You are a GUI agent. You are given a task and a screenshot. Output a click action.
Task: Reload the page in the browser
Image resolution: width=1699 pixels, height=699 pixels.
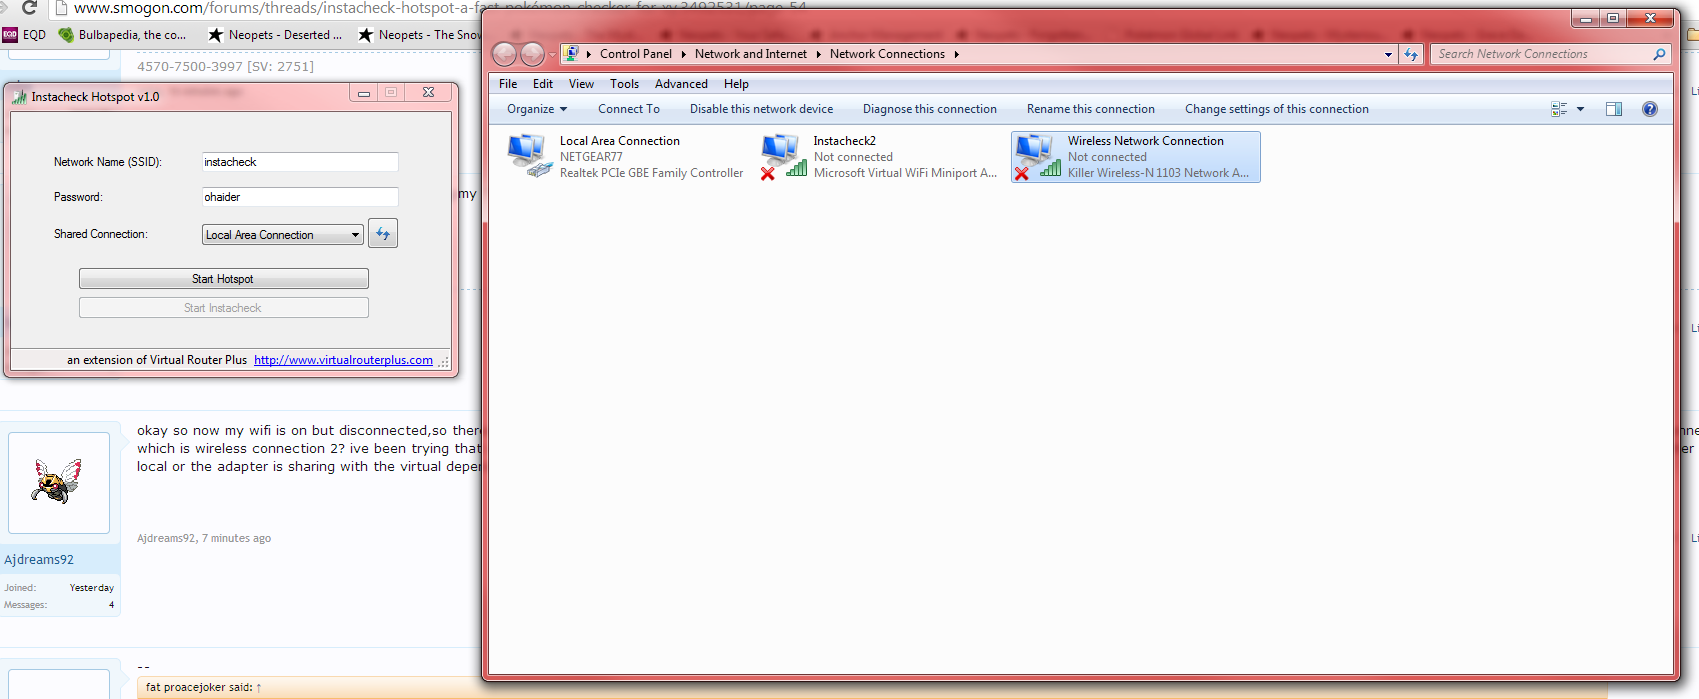coord(30,8)
